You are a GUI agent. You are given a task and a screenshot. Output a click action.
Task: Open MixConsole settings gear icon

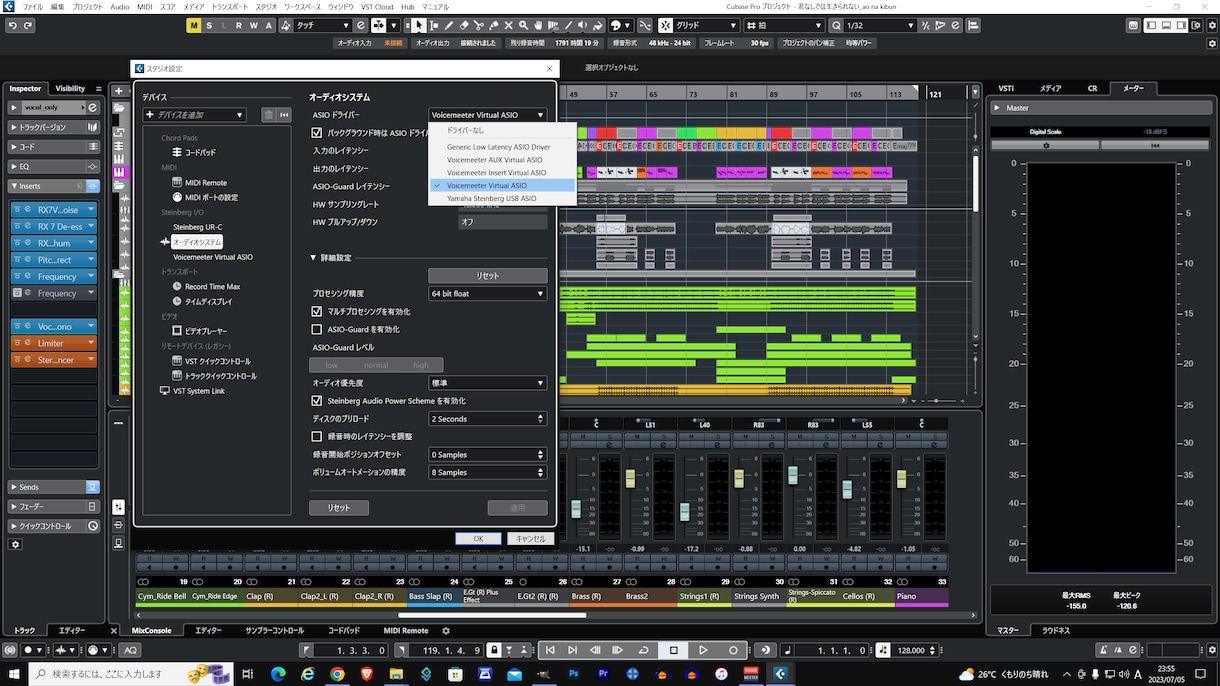[446, 631]
